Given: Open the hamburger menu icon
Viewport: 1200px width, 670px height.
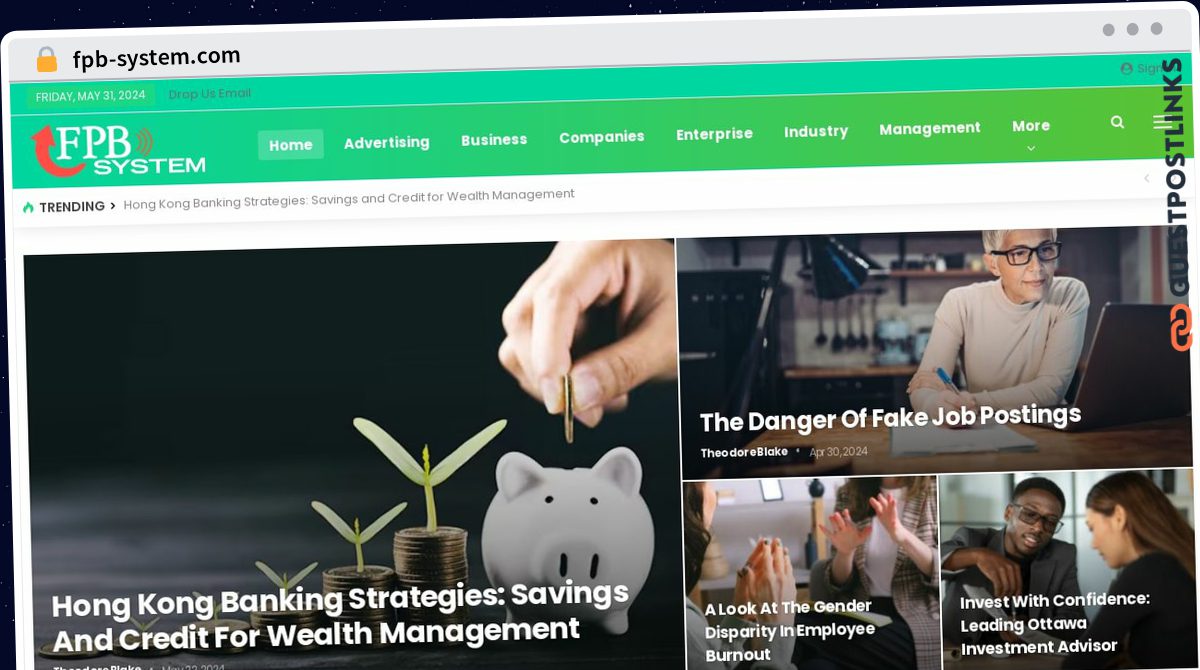Looking at the screenshot, I should [1160, 121].
